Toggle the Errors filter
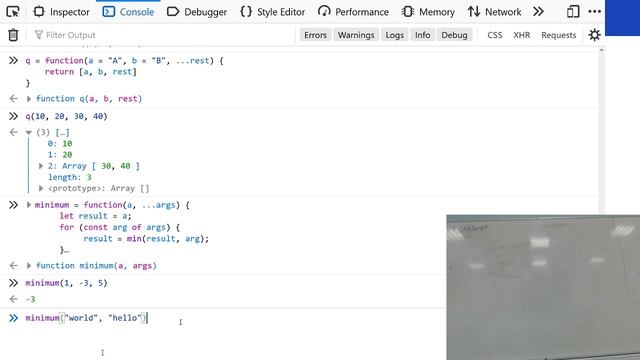 tap(316, 35)
